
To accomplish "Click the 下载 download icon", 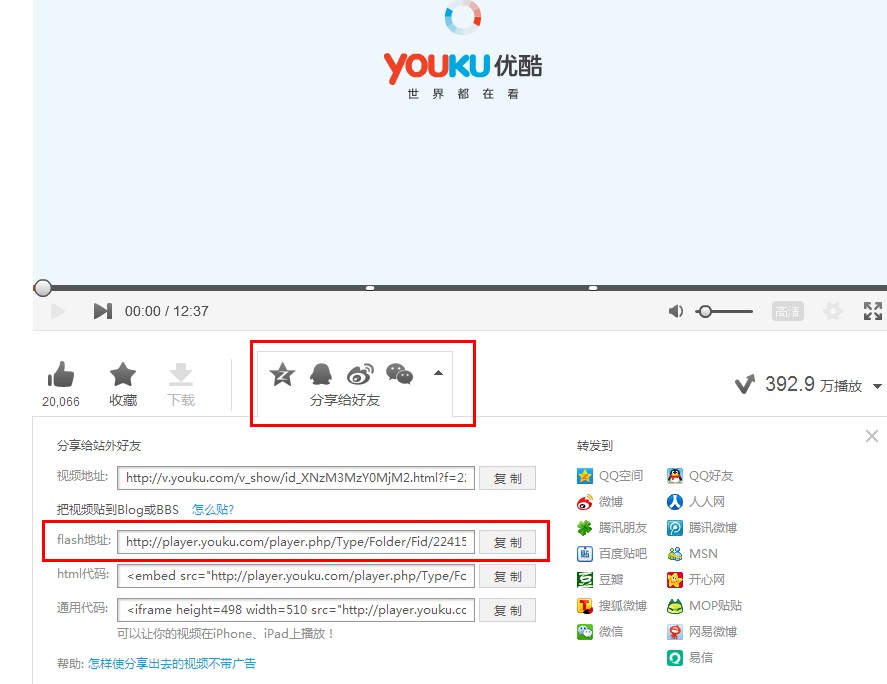I will [x=181, y=374].
